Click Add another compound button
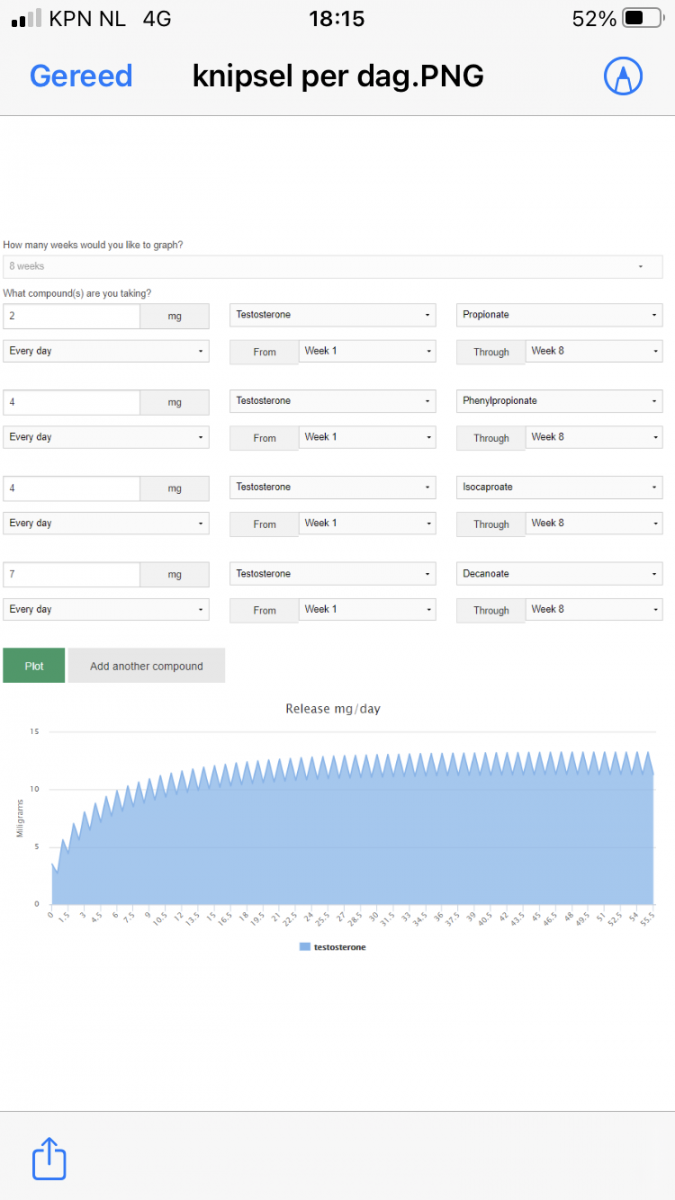The height and width of the screenshot is (1200, 675). click(146, 666)
